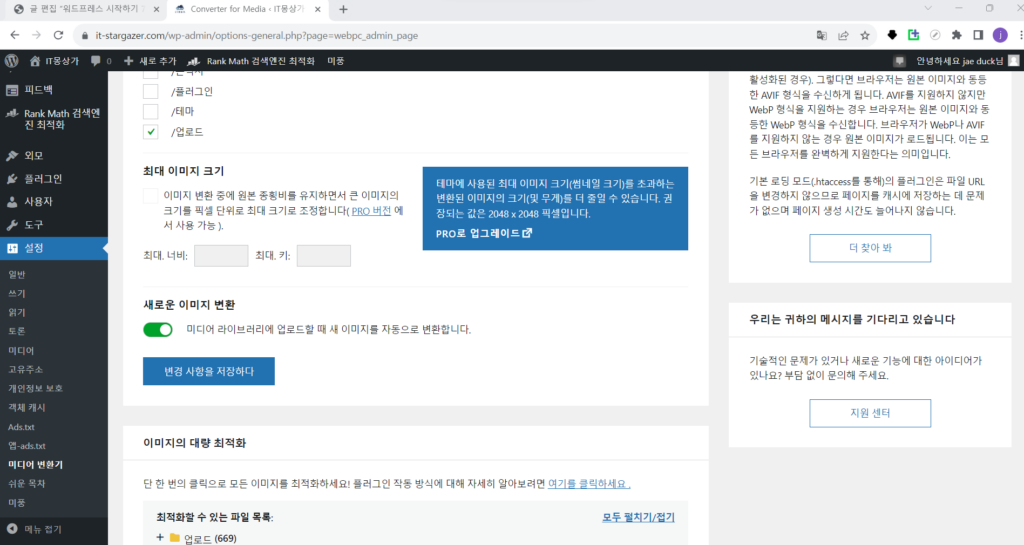The height and width of the screenshot is (545, 1024).
Task: Reload the current page
Action: click(x=59, y=35)
